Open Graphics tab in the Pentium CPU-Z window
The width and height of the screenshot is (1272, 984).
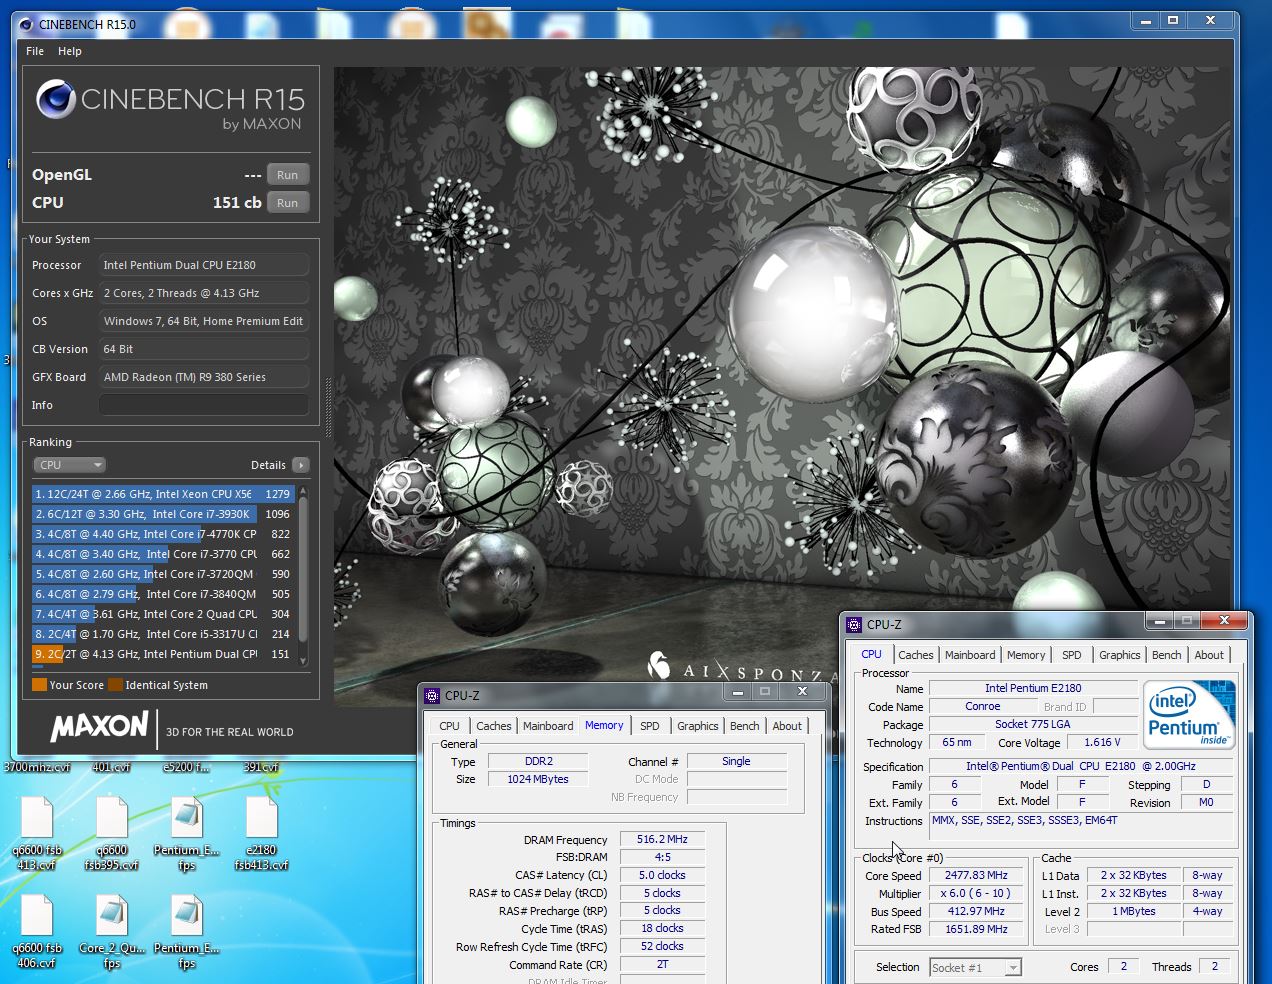point(1120,655)
